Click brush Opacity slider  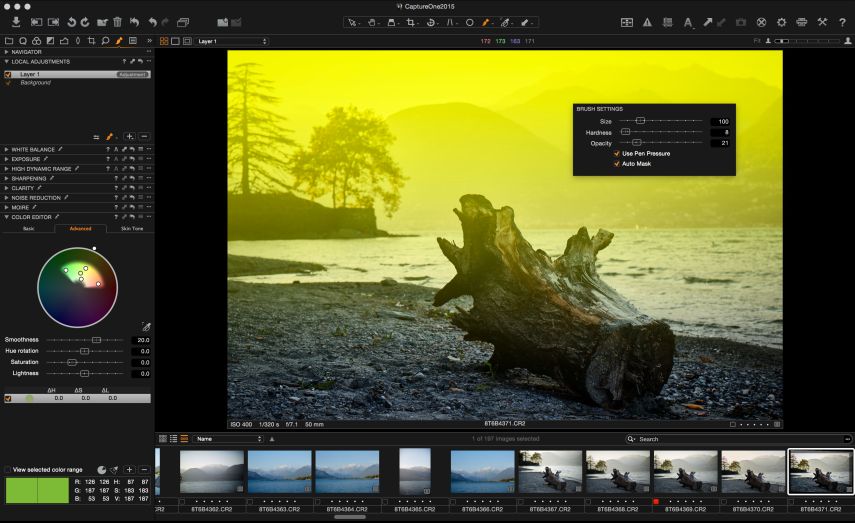pyautogui.click(x=661, y=143)
